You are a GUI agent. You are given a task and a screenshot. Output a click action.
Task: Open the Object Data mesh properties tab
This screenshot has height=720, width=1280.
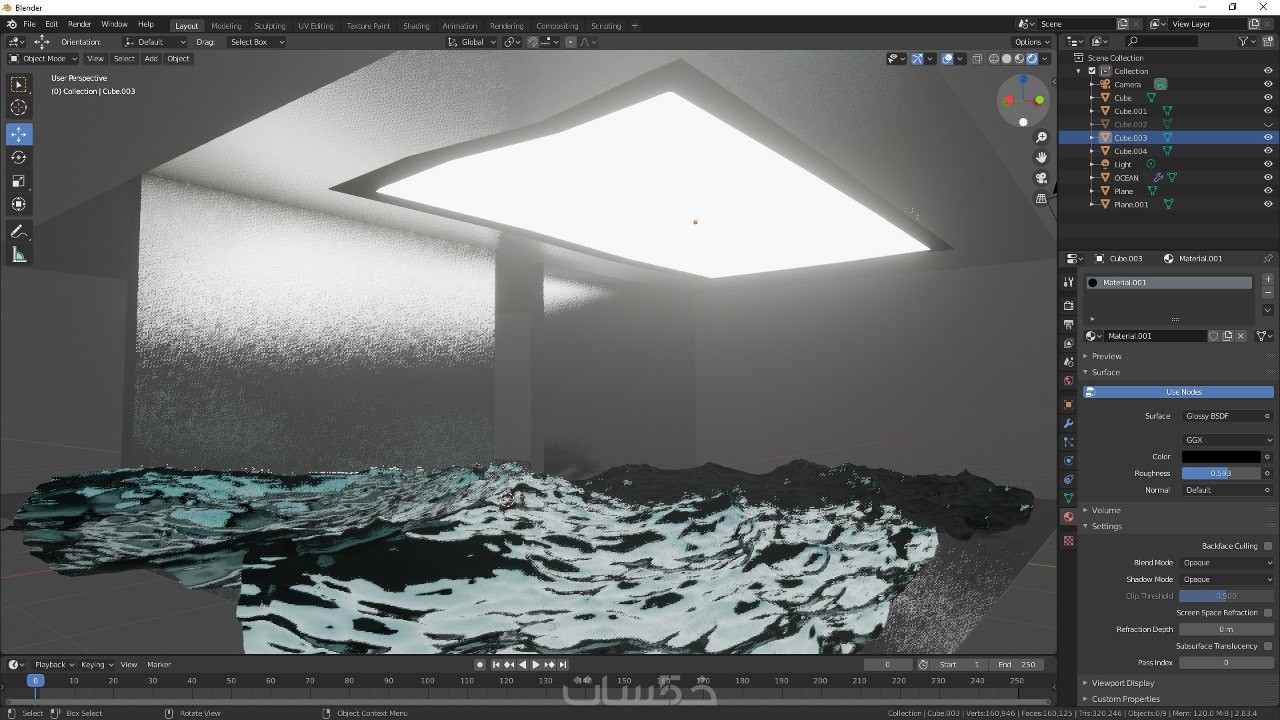pos(1068,498)
